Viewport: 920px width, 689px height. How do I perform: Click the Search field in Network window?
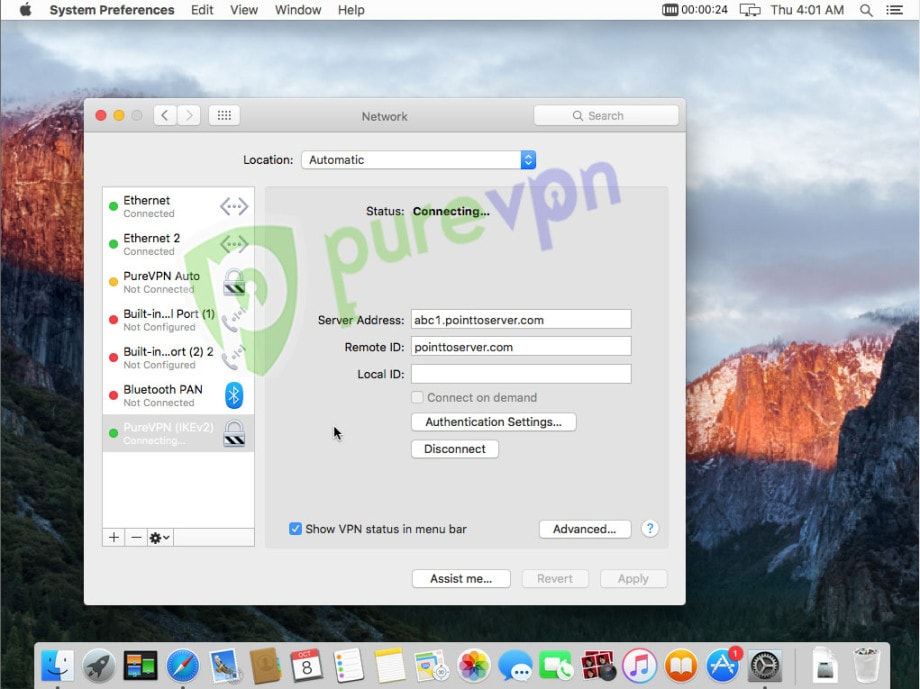click(606, 116)
